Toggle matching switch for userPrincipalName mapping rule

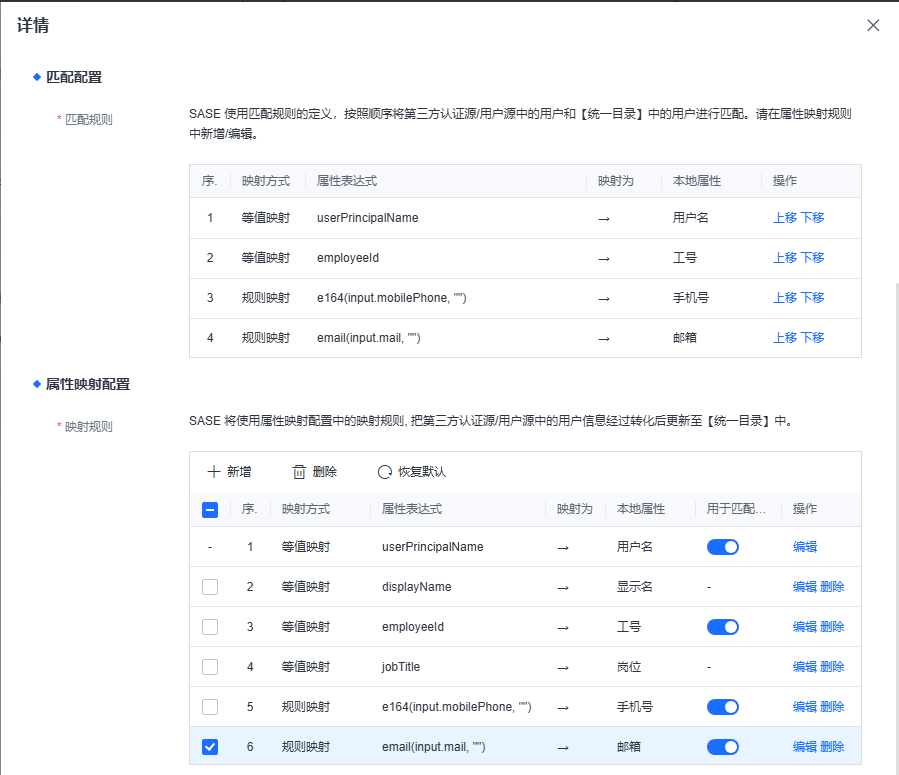(722, 547)
